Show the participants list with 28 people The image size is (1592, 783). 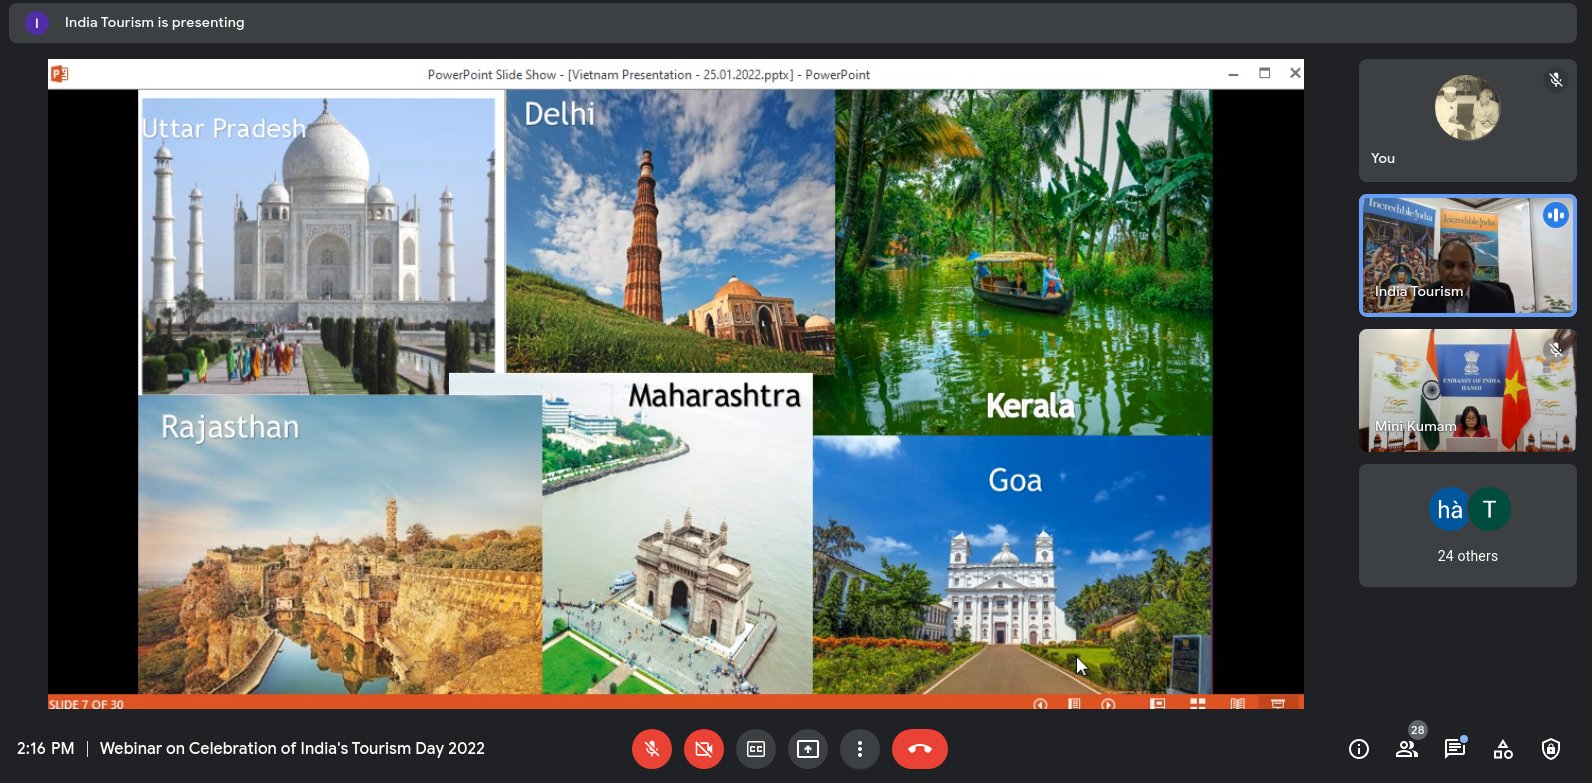pyautogui.click(x=1406, y=749)
